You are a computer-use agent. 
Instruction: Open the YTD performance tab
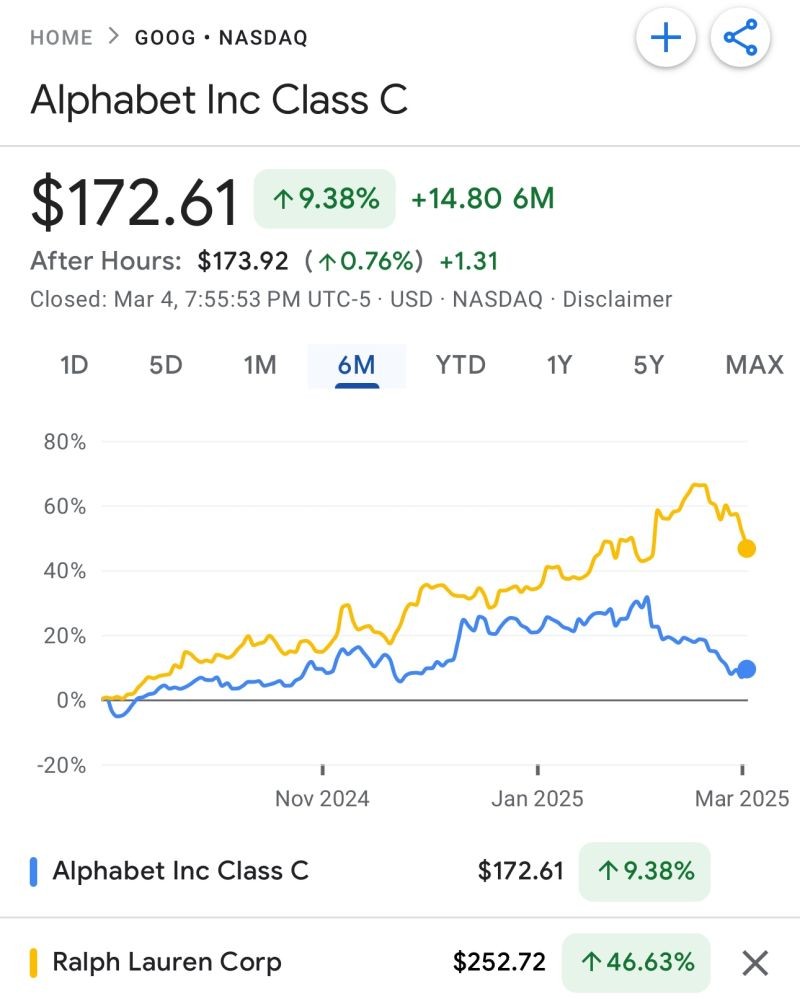[x=458, y=366]
